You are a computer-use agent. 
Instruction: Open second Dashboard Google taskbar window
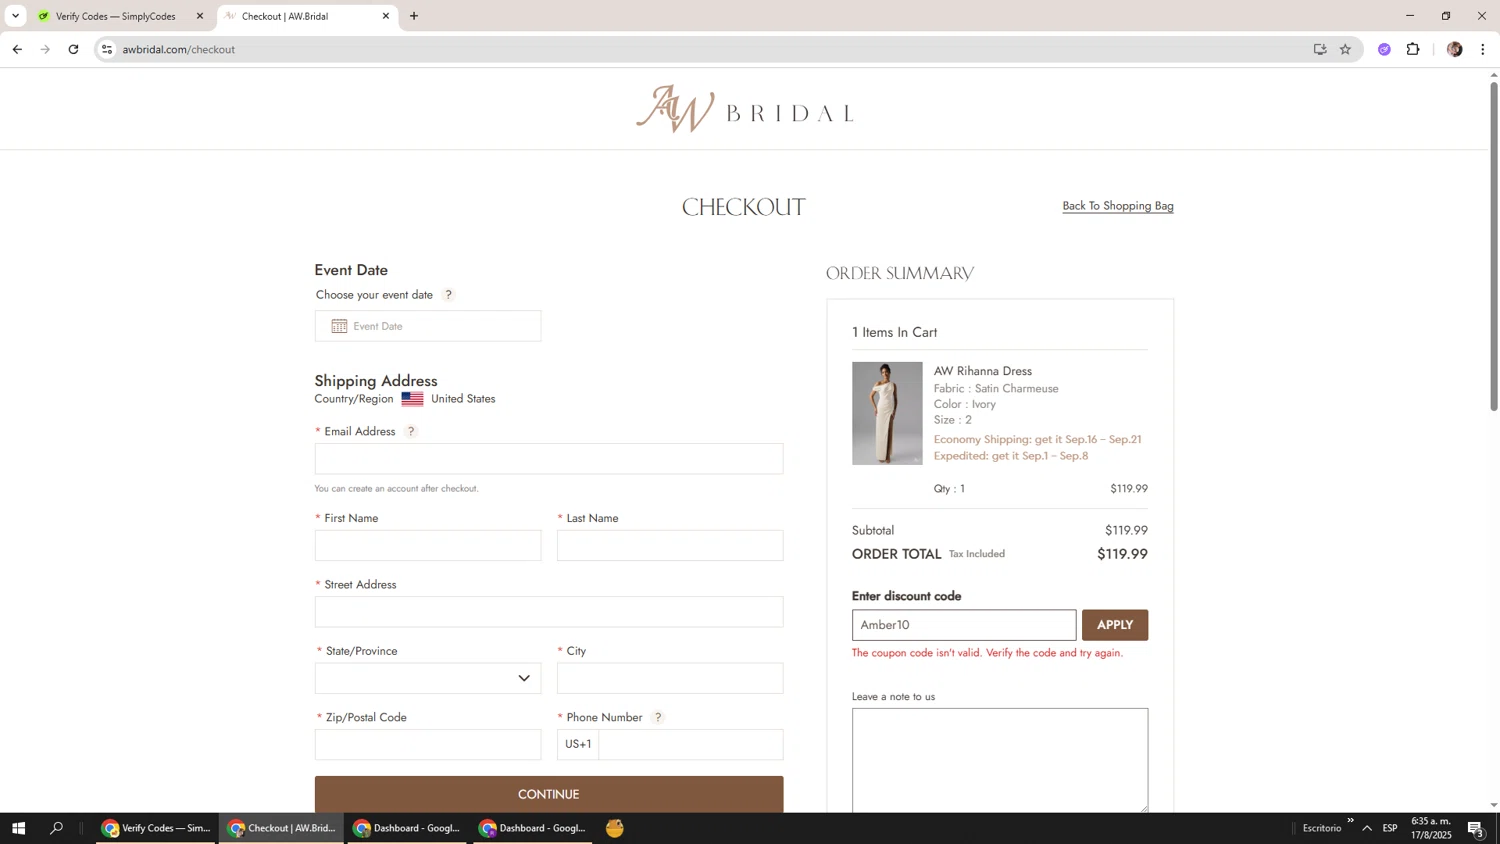[x=533, y=828]
